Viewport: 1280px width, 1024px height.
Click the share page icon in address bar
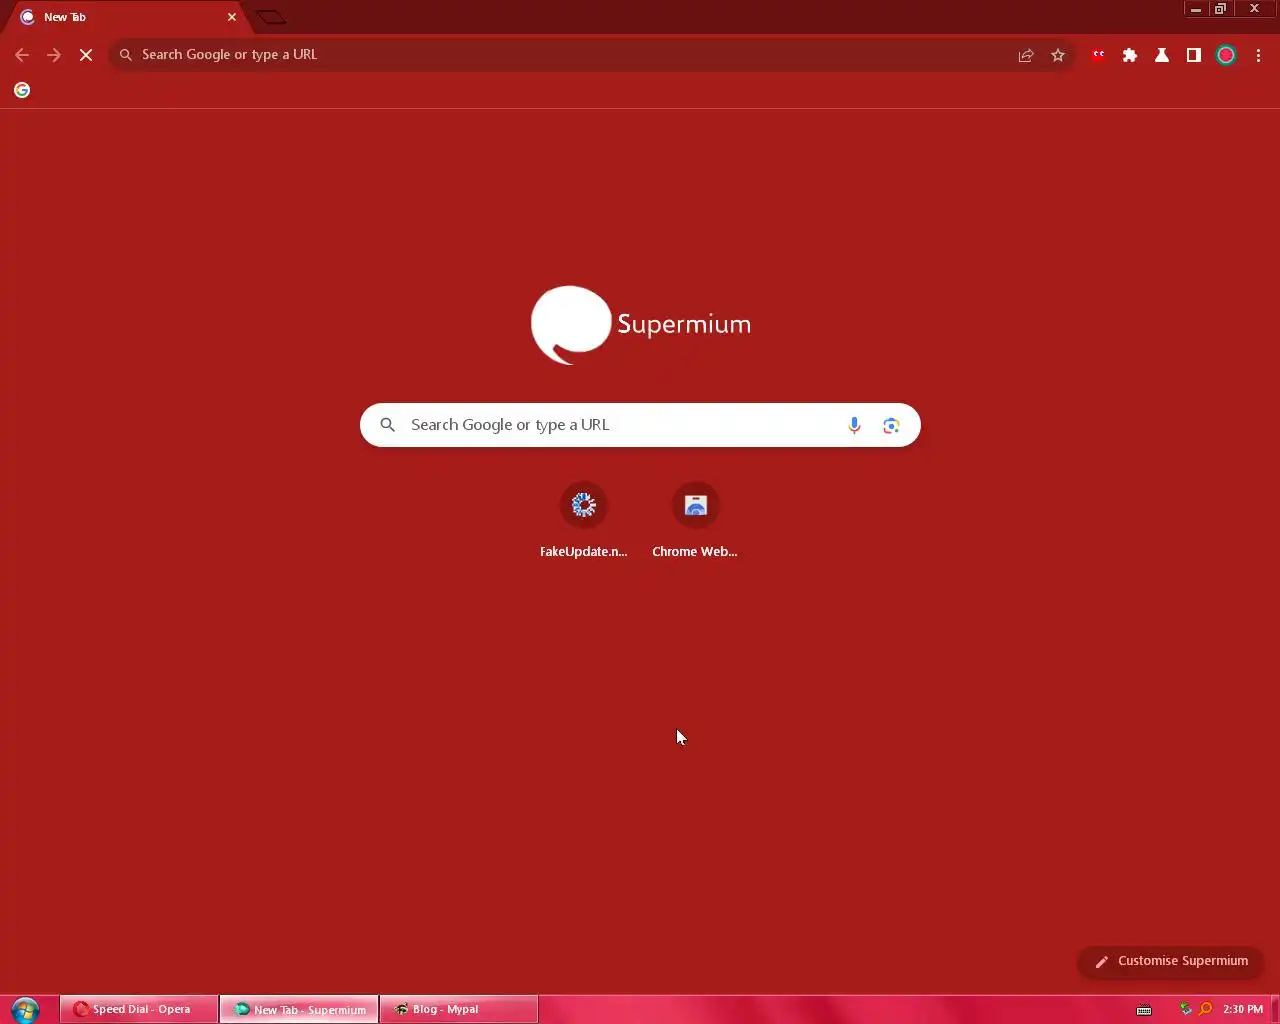(1026, 55)
